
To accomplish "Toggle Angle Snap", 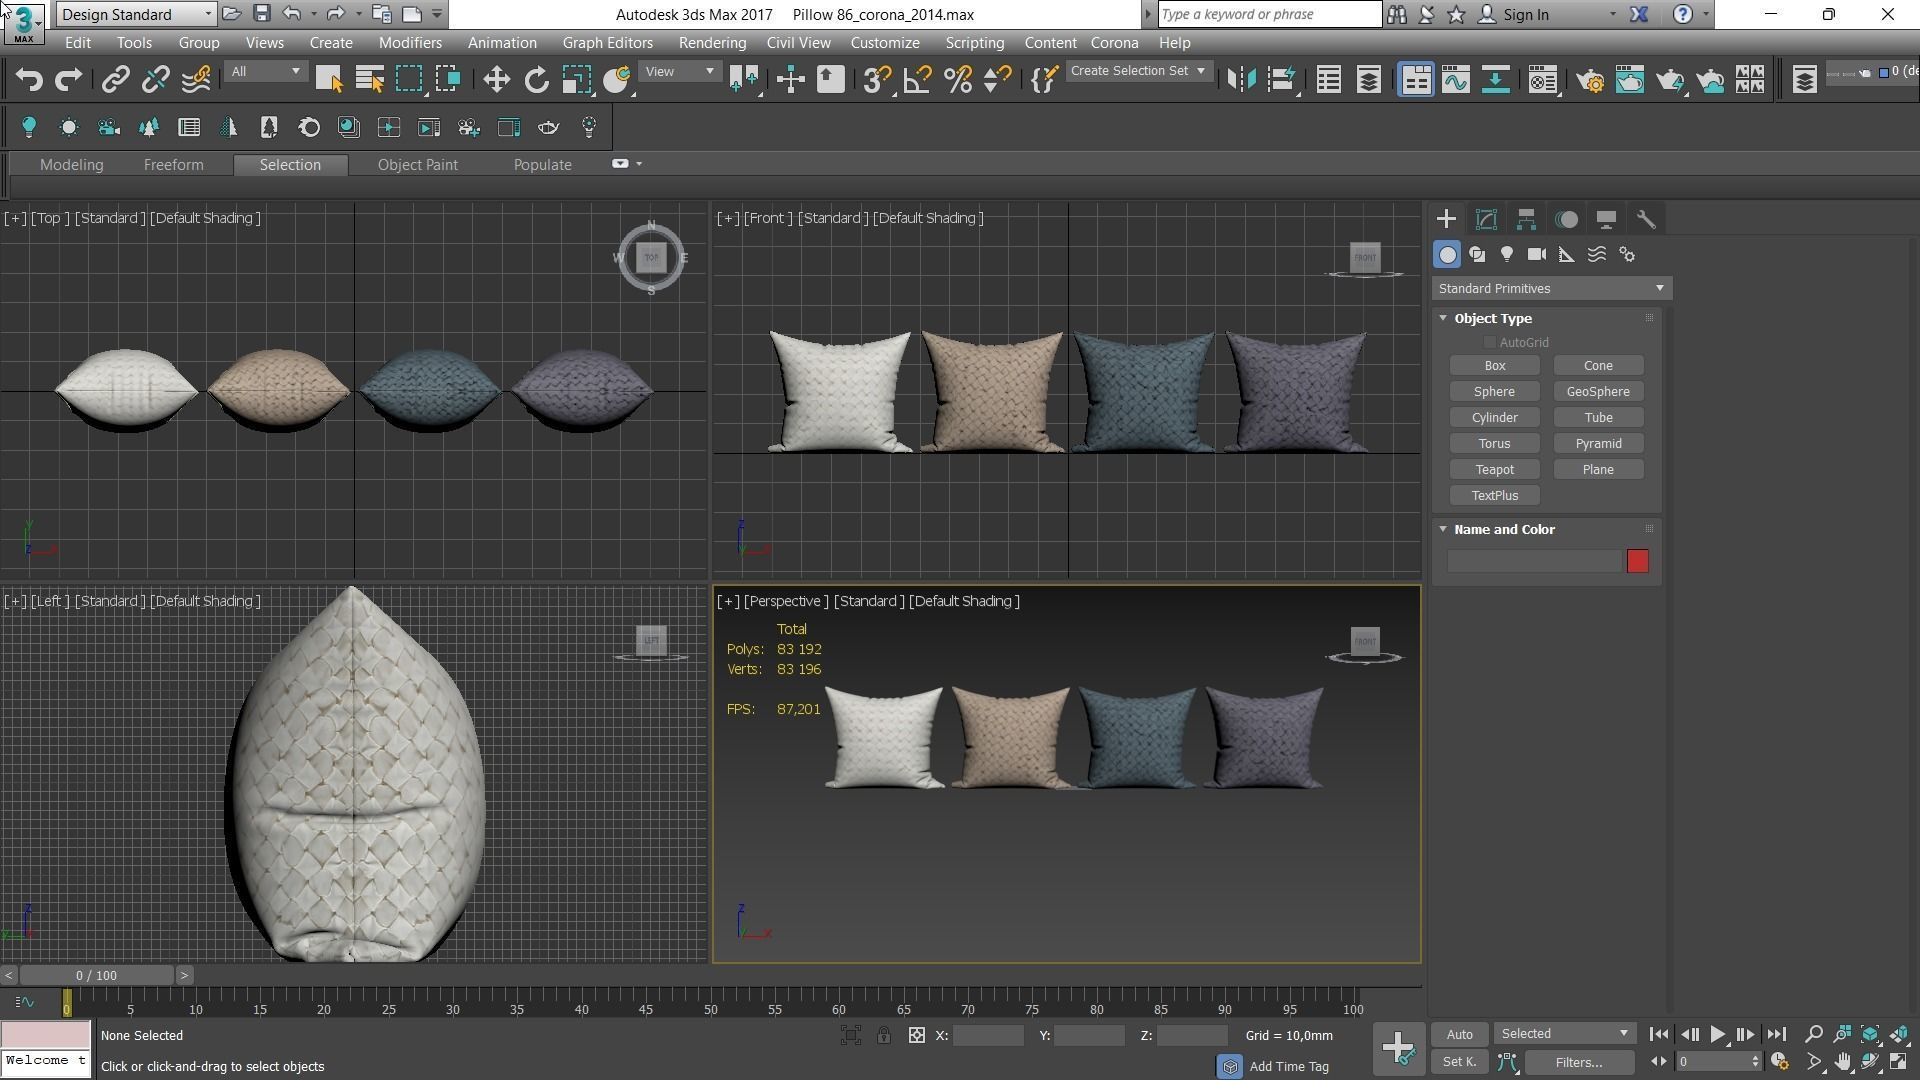I will 917,79.
